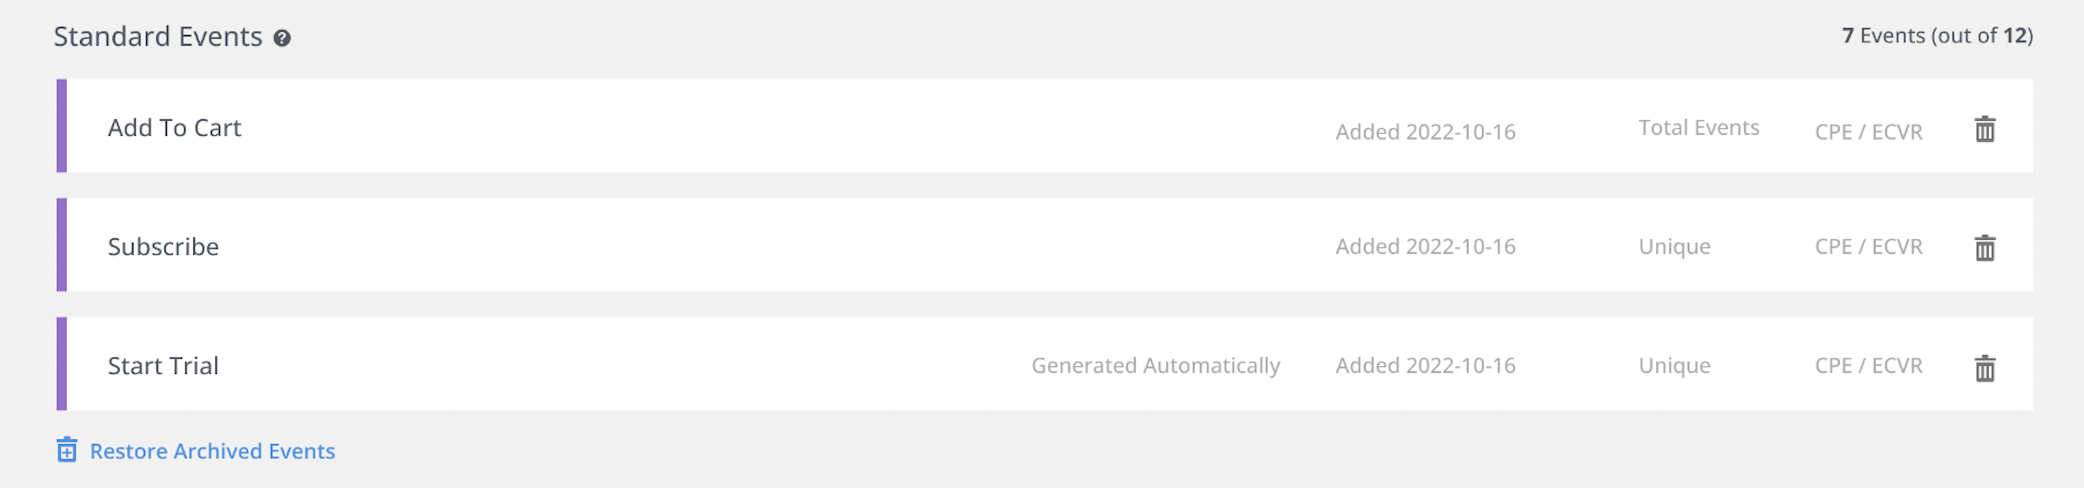Open Restore Archived Events link
The height and width of the screenshot is (488, 2084).
point(212,451)
